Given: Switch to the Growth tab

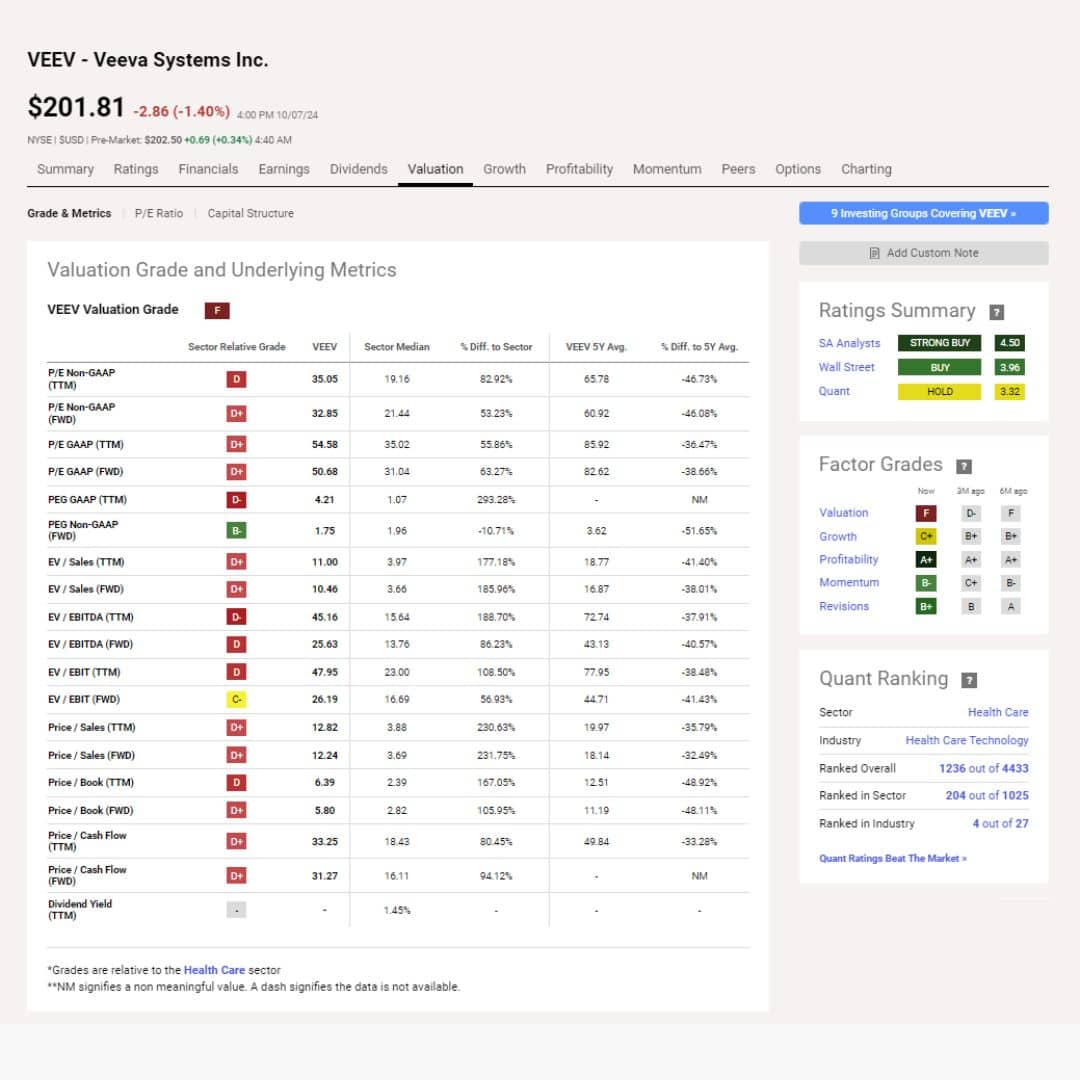Looking at the screenshot, I should (504, 169).
